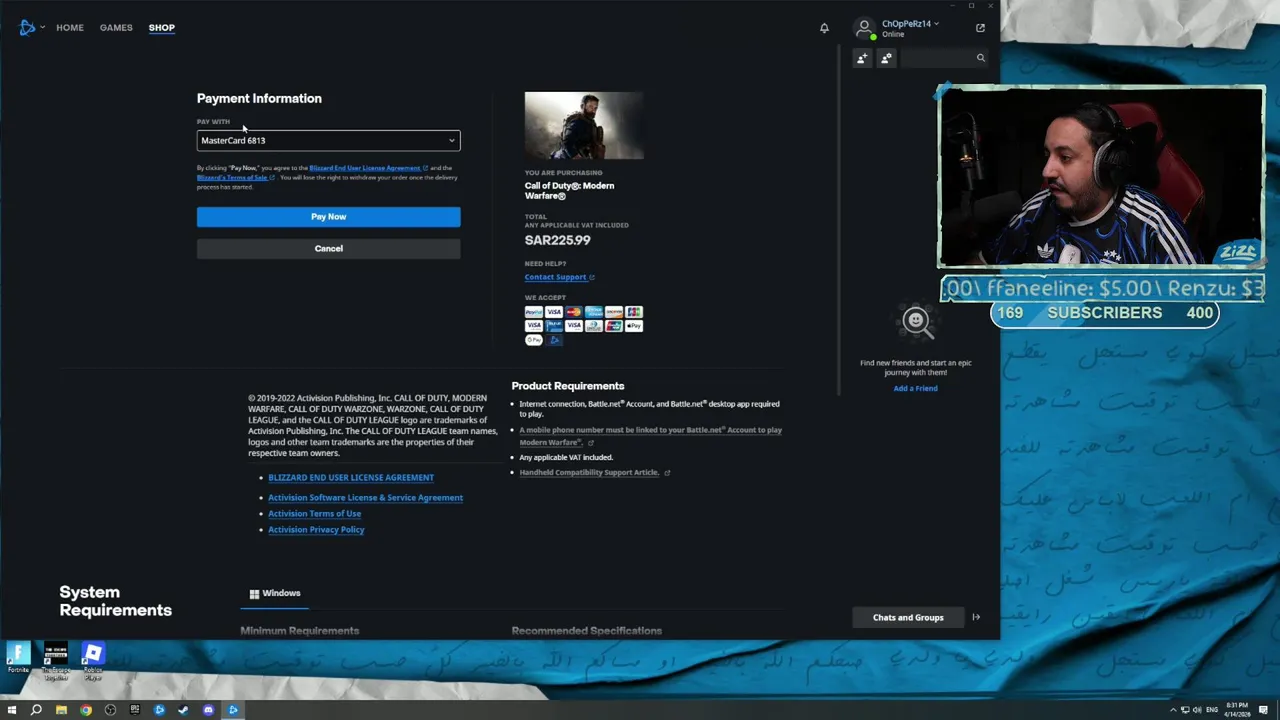Click the active Battle.net taskbar icon
Screen dimensions: 1280x720
233,710
